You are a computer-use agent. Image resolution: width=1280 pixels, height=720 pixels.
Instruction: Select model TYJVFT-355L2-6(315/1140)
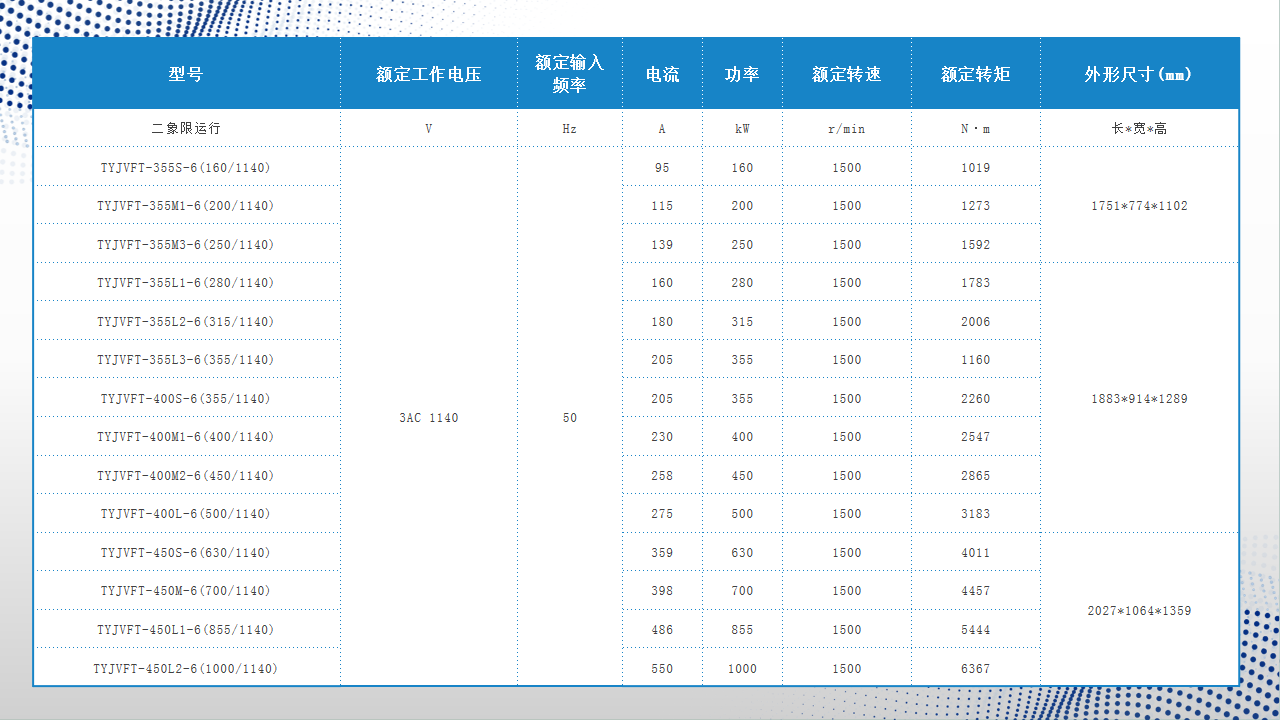coord(186,322)
